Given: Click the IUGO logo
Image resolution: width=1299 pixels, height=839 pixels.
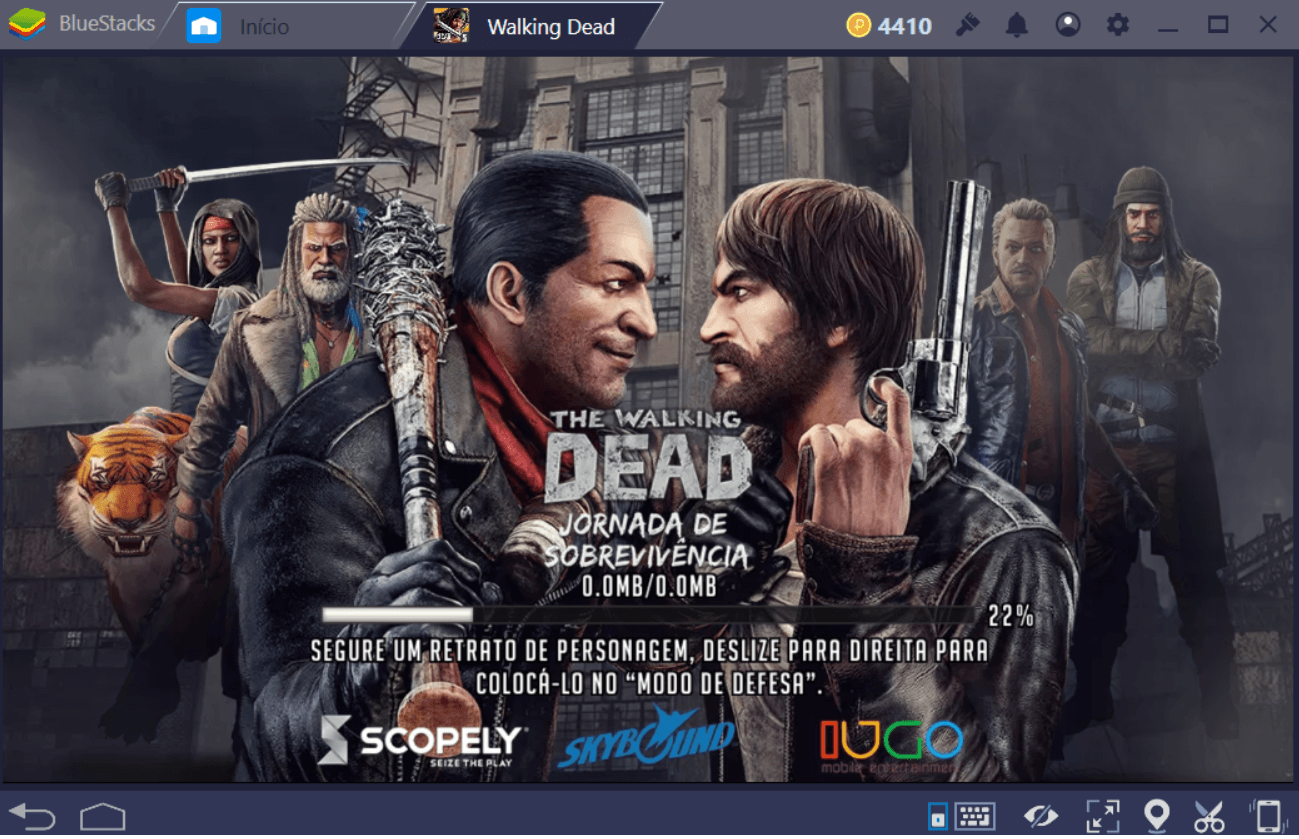Looking at the screenshot, I should (891, 745).
